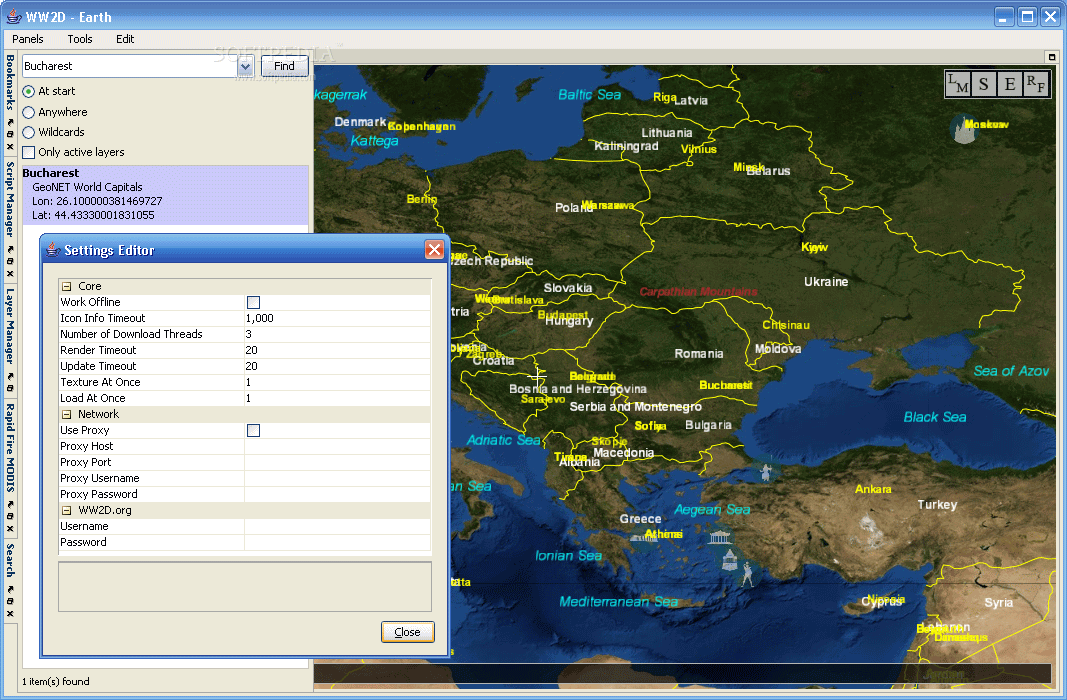Click the E map overlay button

click(x=1010, y=84)
